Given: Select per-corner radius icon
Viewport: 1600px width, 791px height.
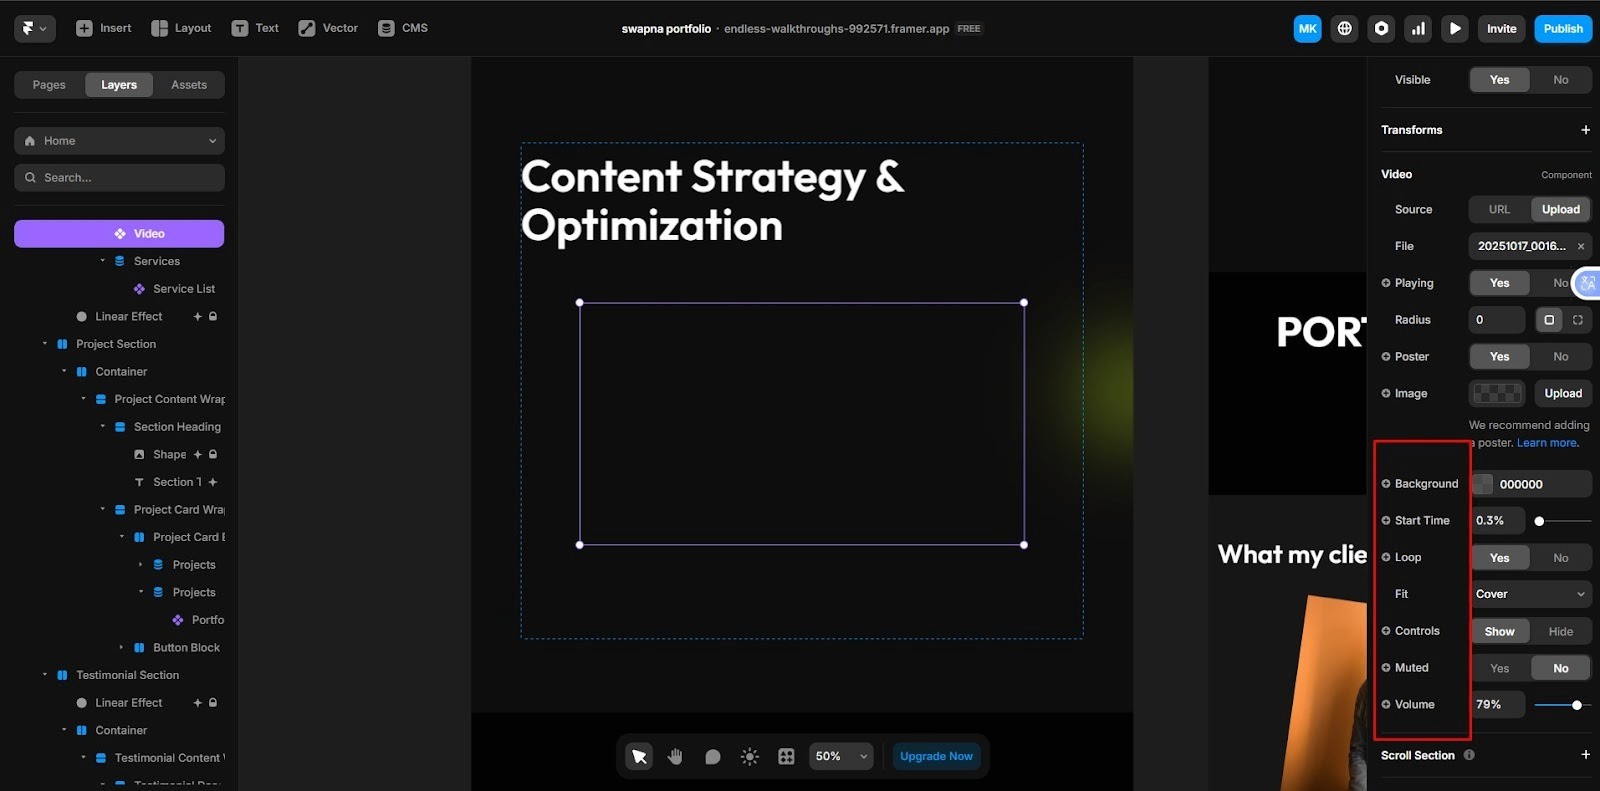Looking at the screenshot, I should point(1578,320).
